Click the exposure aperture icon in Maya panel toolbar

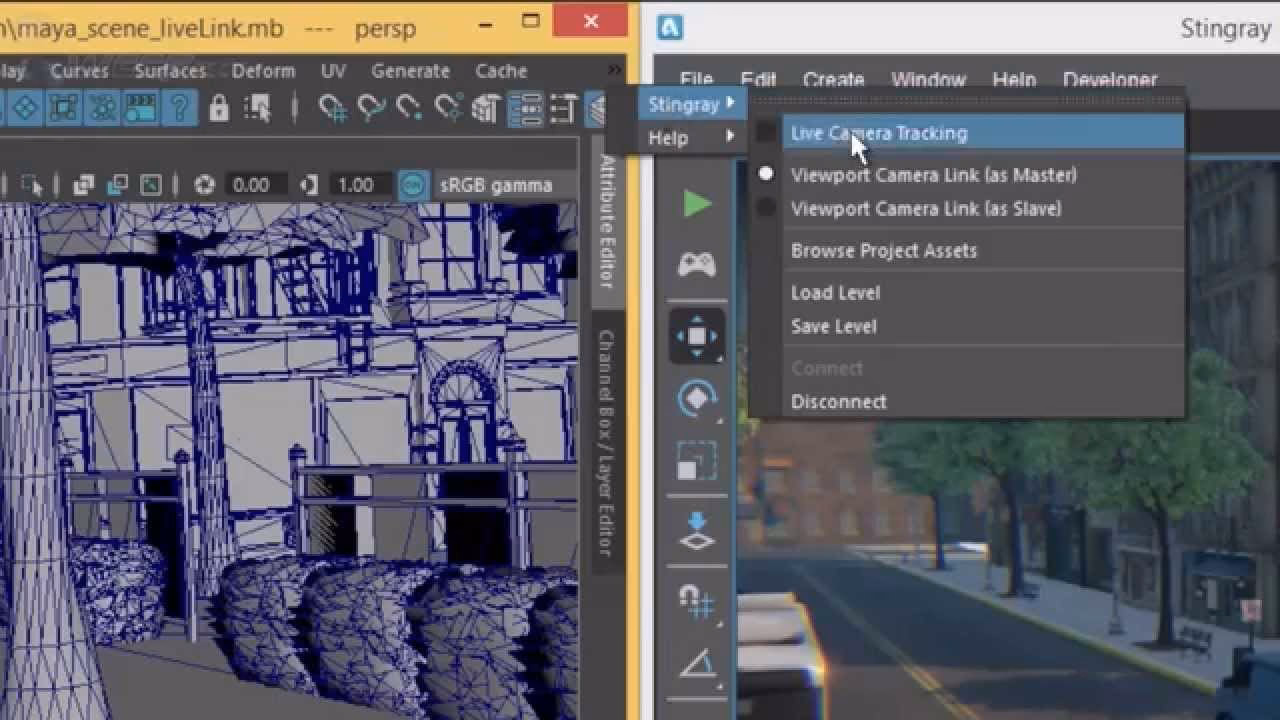205,185
